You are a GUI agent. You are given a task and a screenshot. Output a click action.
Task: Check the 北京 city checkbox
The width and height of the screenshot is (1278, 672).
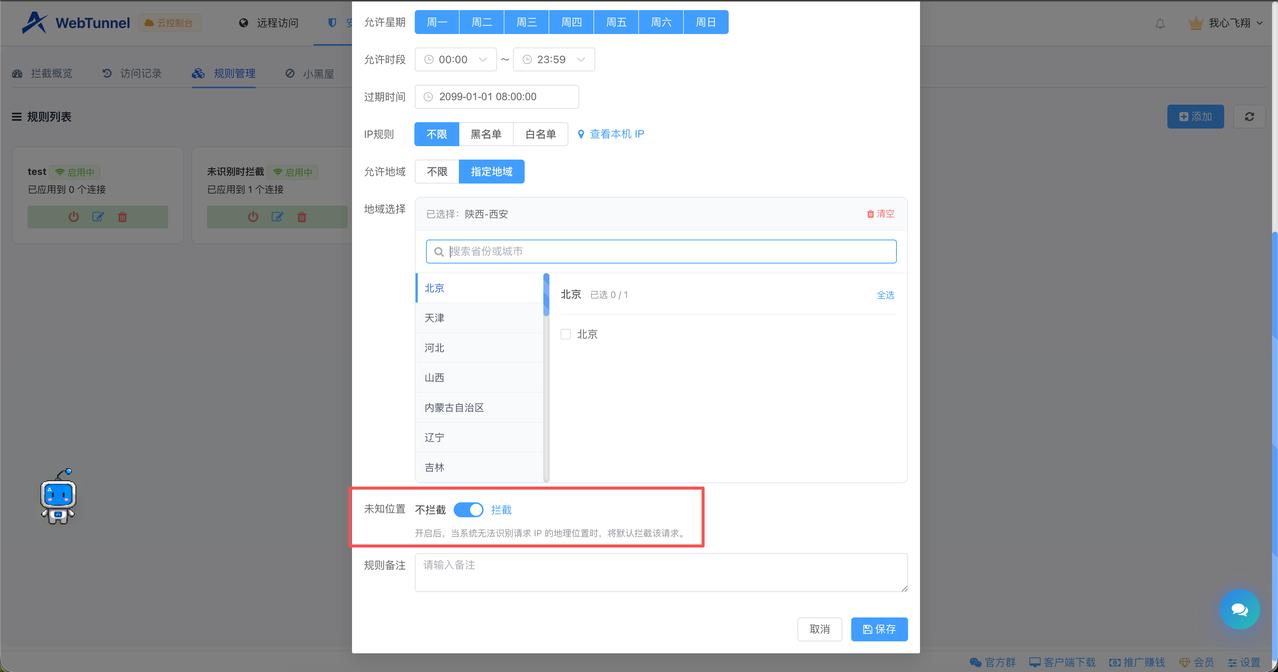coord(565,334)
